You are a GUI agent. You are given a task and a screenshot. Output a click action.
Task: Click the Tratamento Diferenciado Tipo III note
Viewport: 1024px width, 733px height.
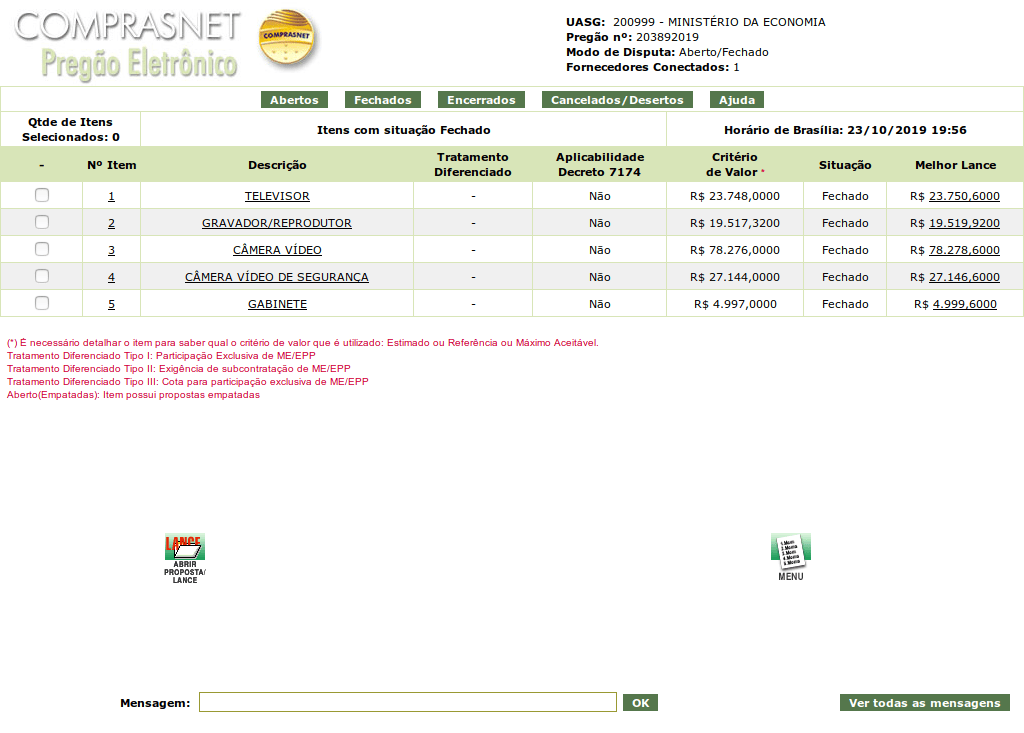point(187,382)
